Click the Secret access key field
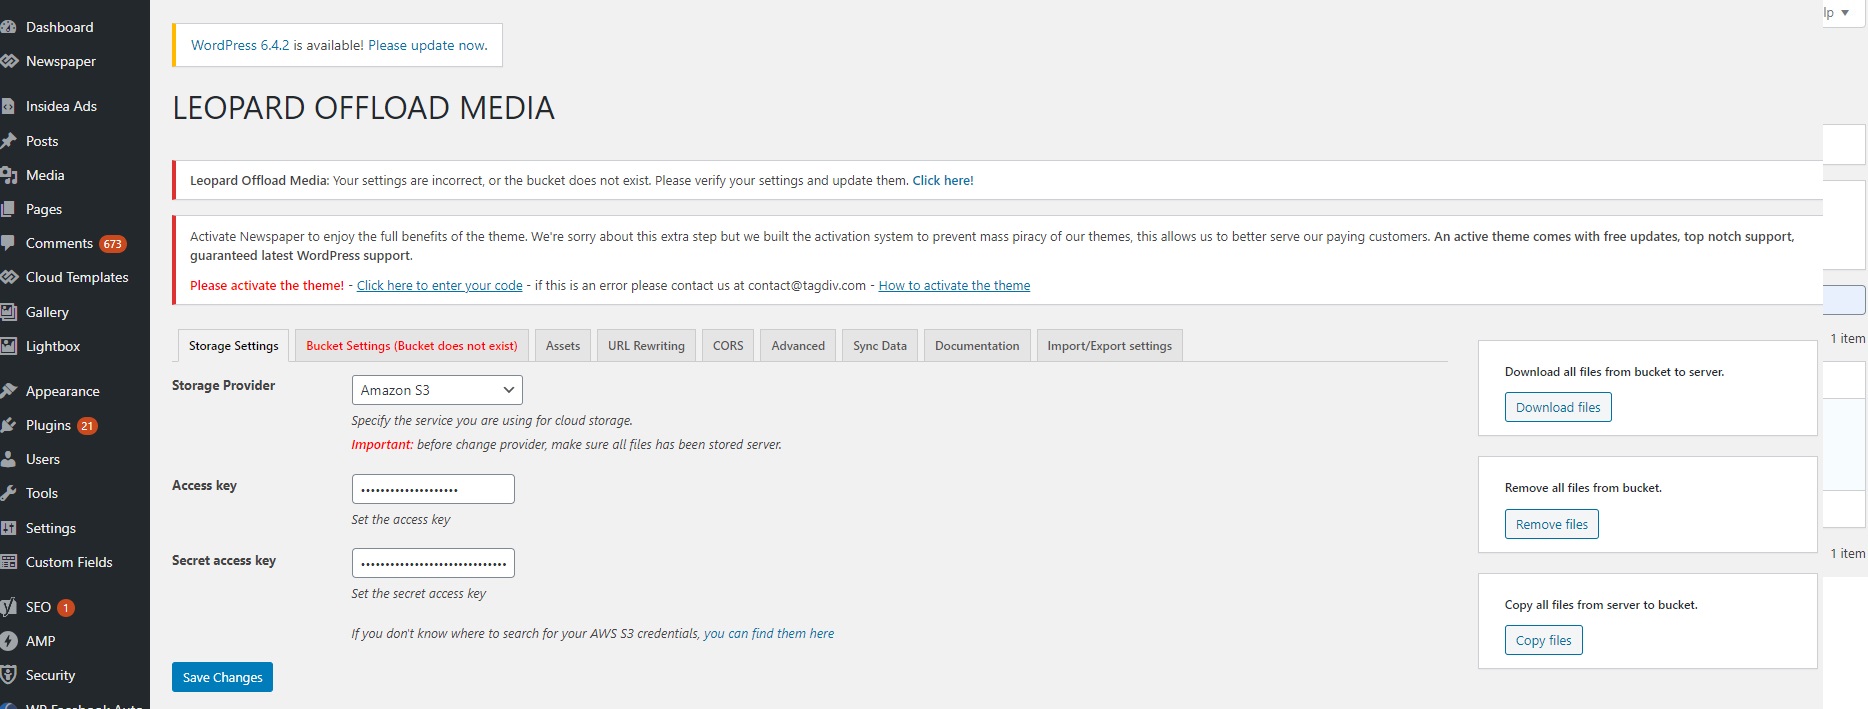This screenshot has height=709, width=1868. point(433,563)
